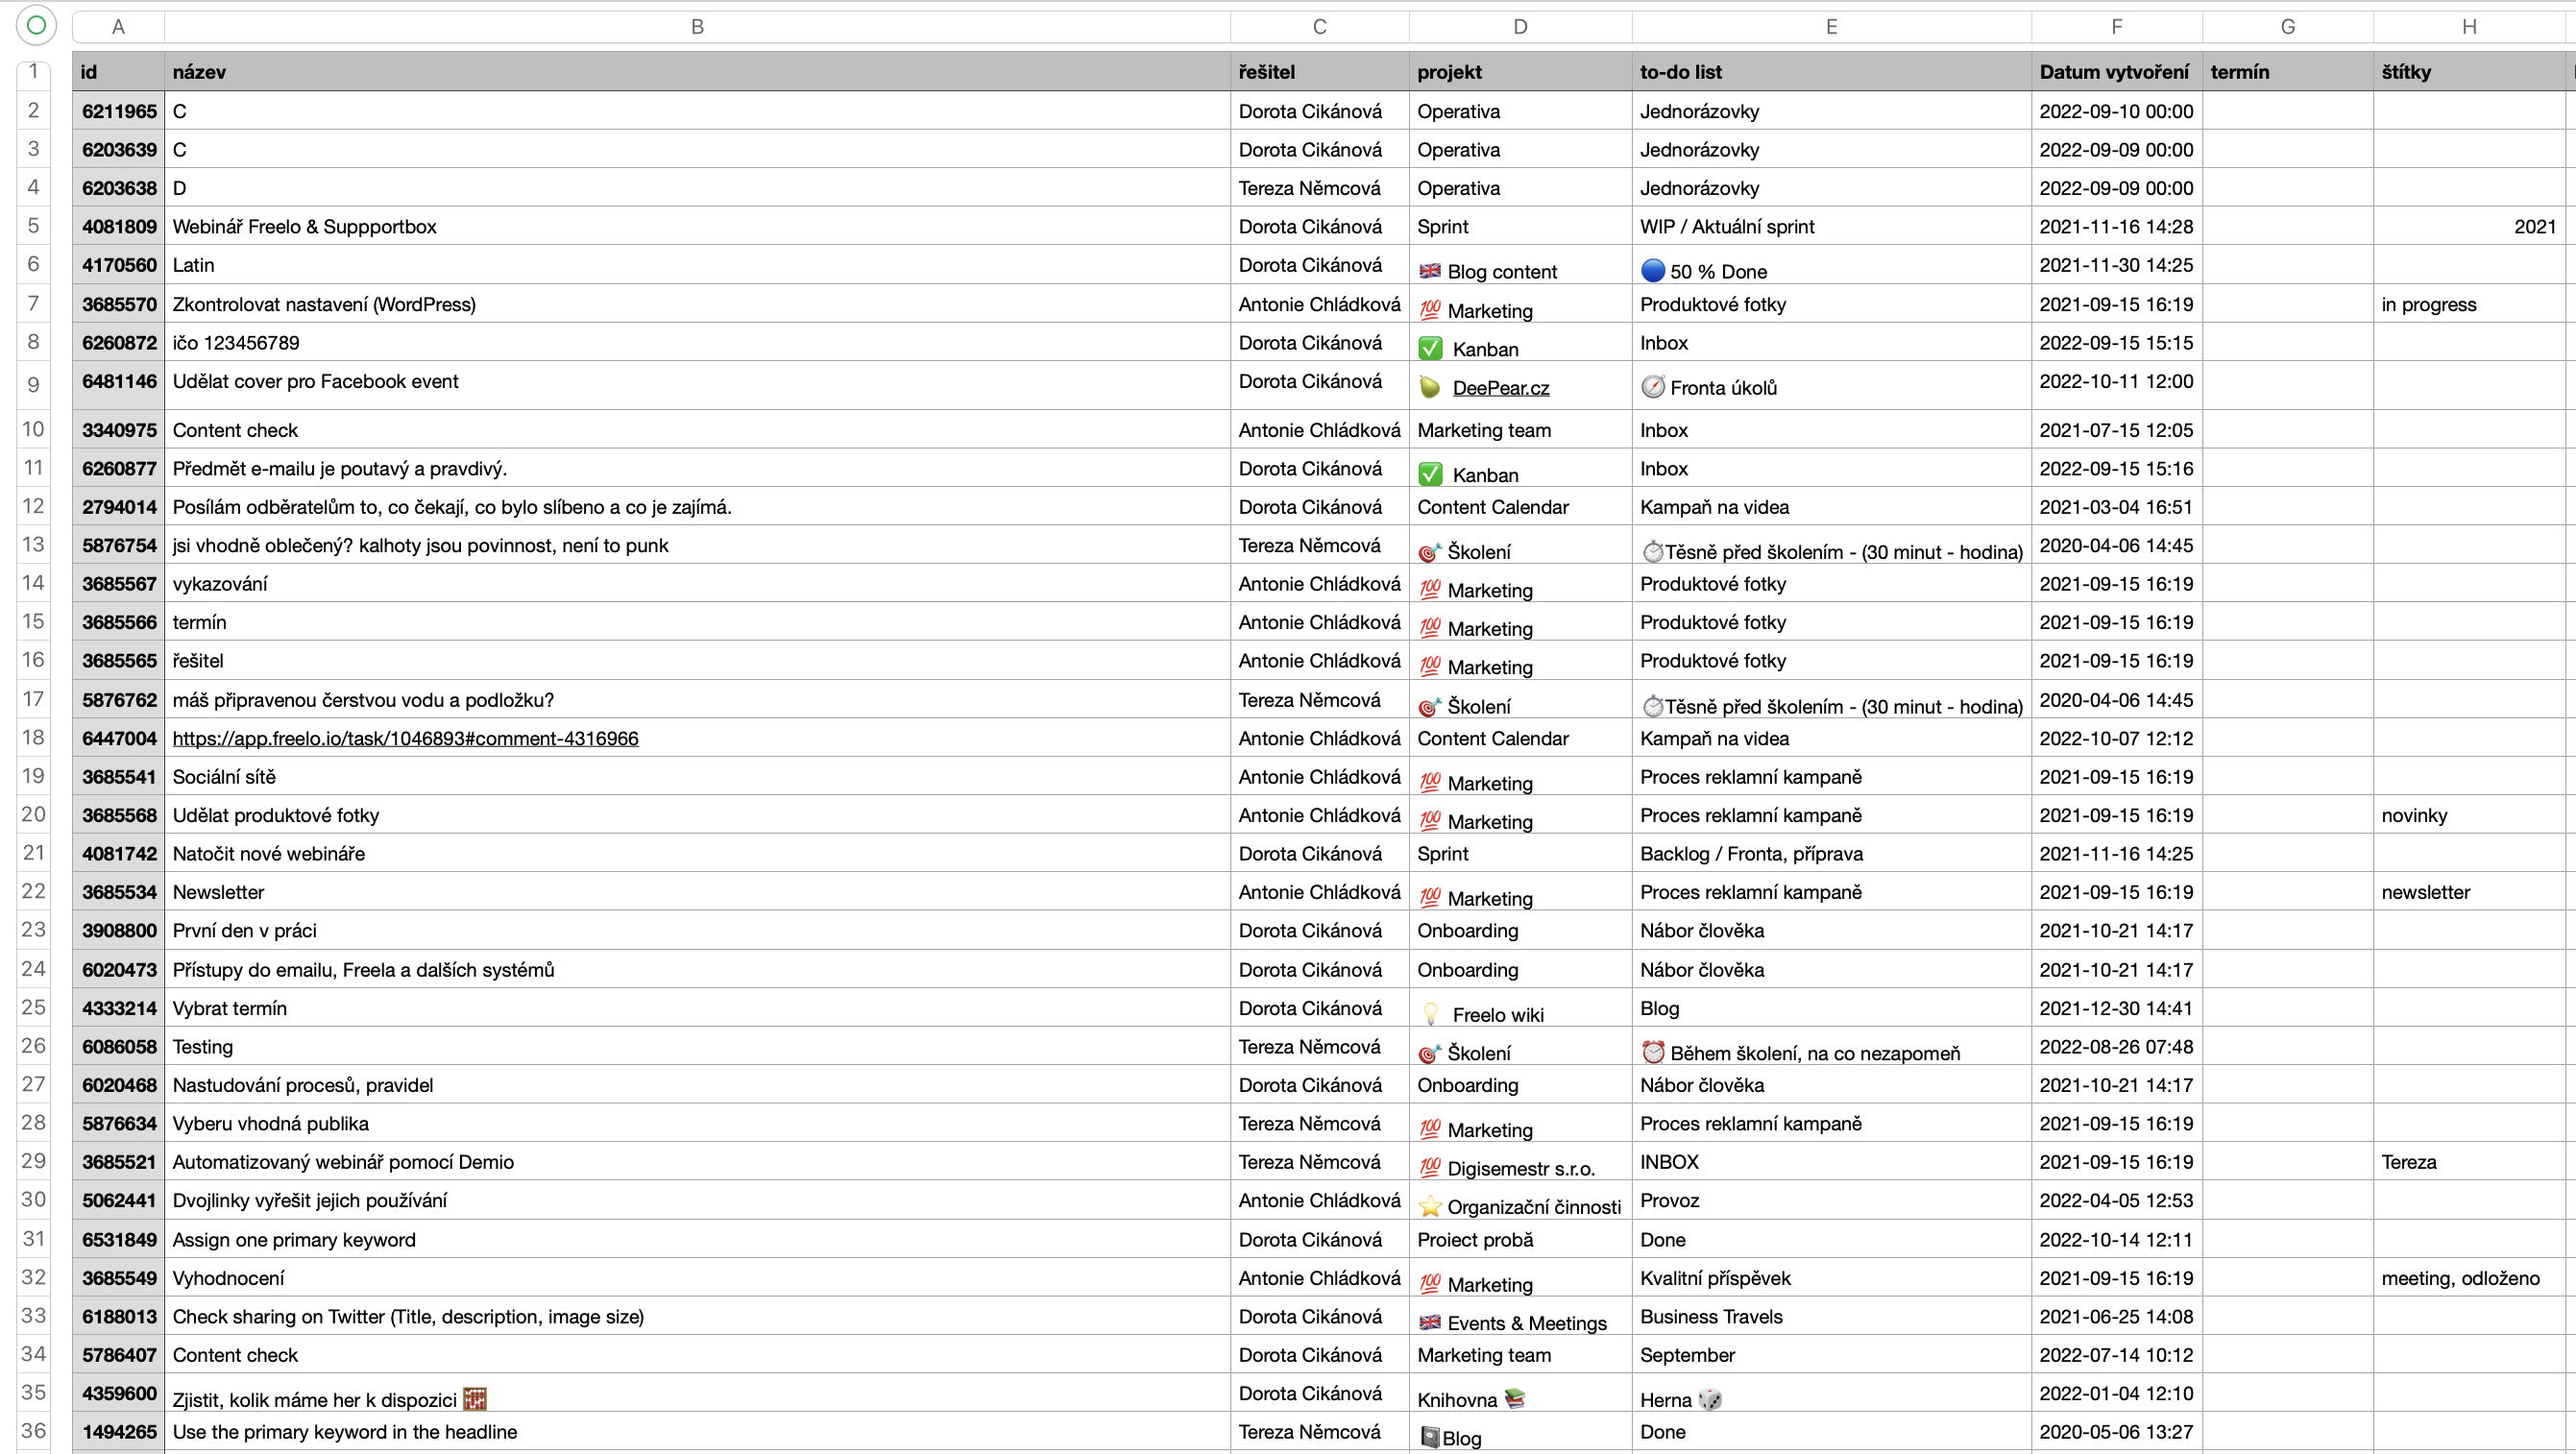This screenshot has height=1454, width=2576.
Task: Click the target icon in row 26 Školení
Action: pos(1430,1053)
